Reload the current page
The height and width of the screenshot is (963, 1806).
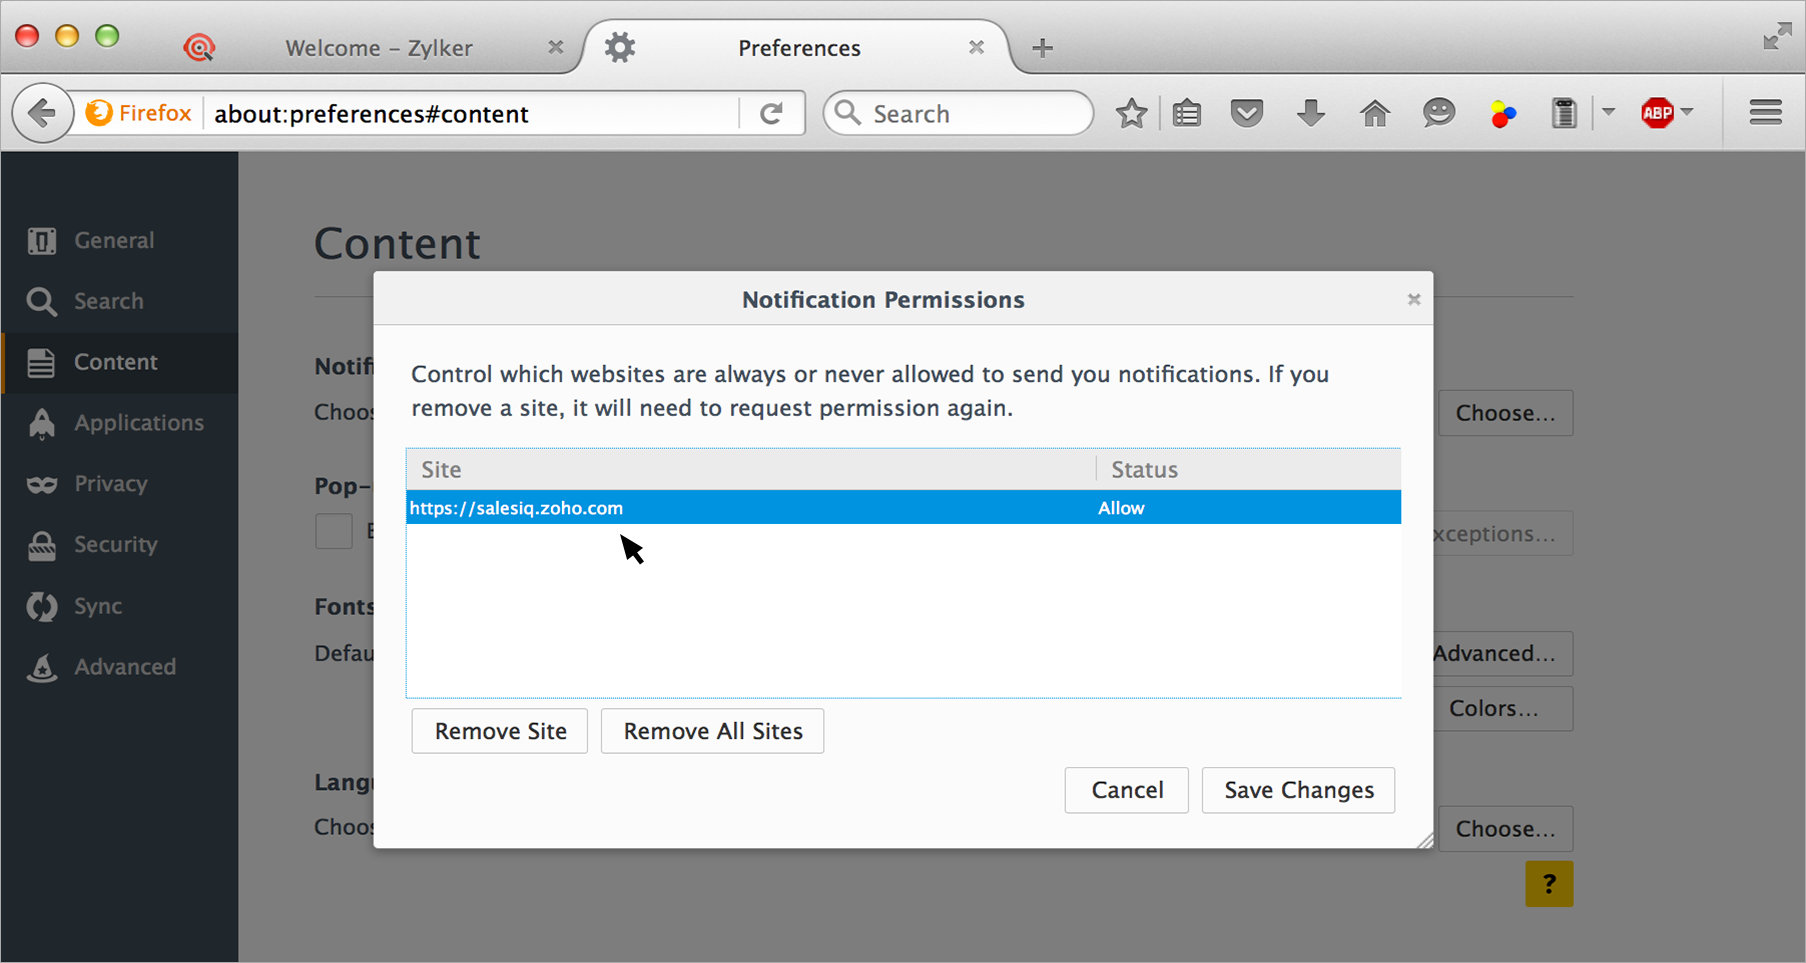pos(771,114)
